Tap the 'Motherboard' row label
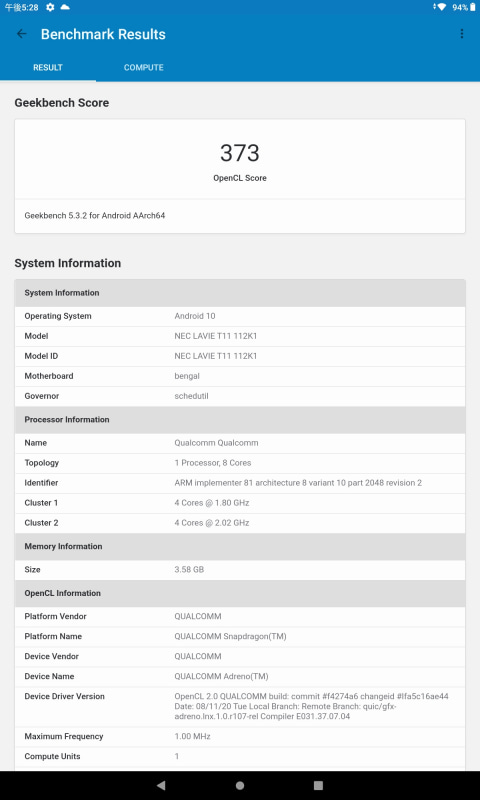The height and width of the screenshot is (800, 480). pos(49,376)
